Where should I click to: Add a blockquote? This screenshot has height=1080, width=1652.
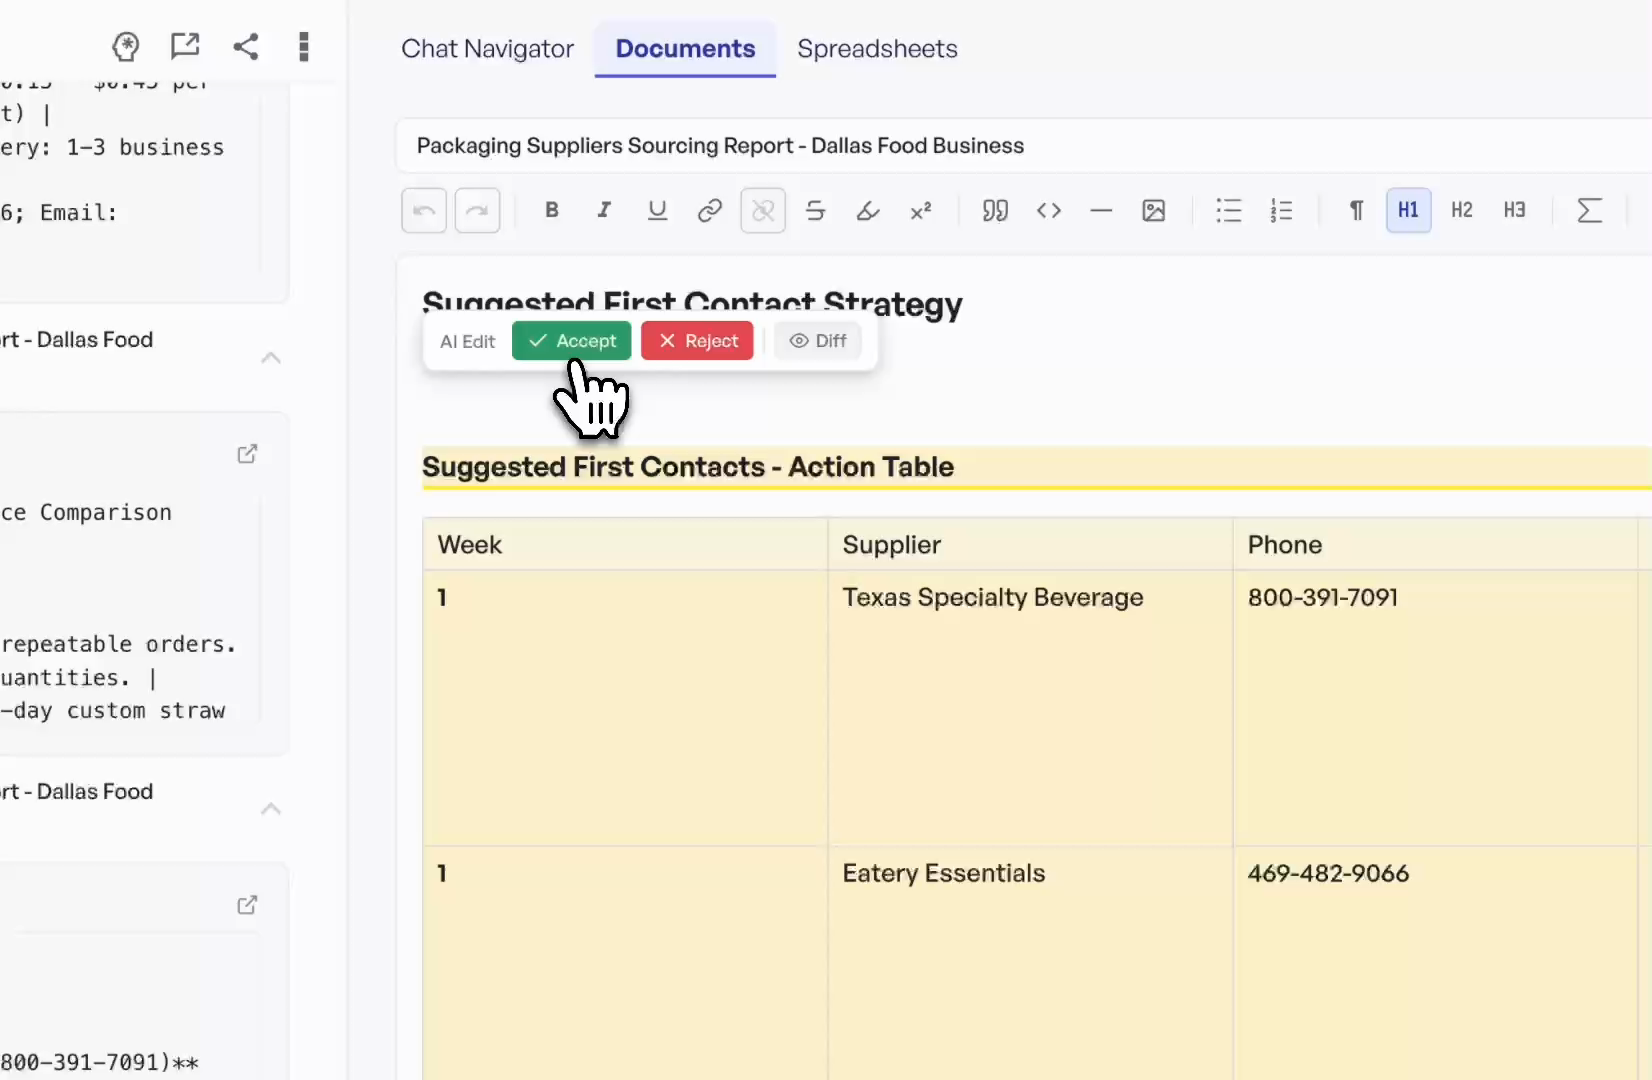(x=995, y=210)
